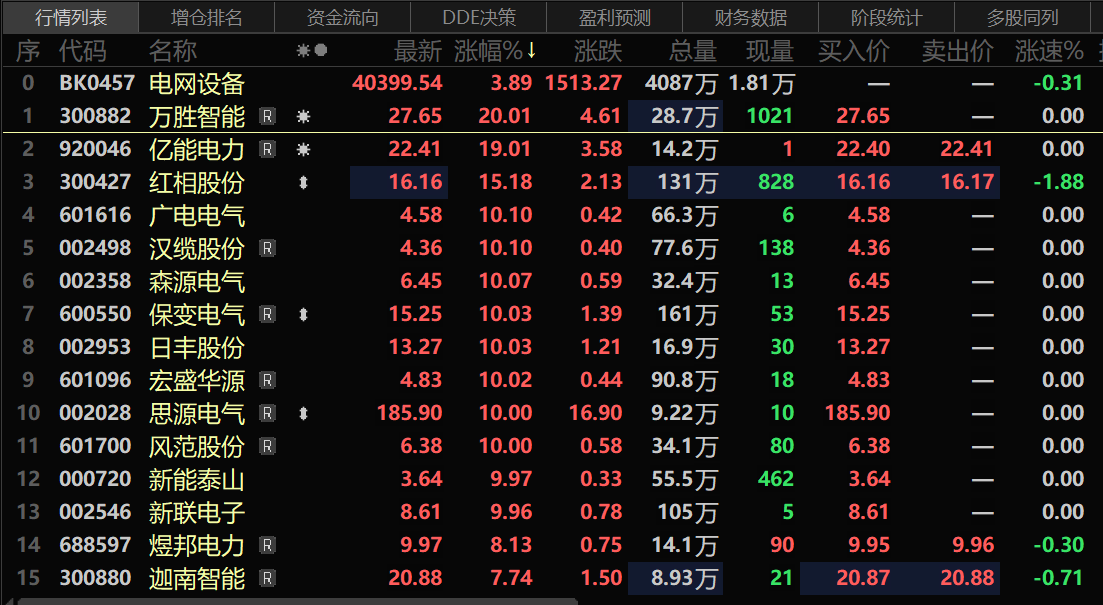
Task: Click the R badge beside 煜邦电力
Action: [x=267, y=545]
